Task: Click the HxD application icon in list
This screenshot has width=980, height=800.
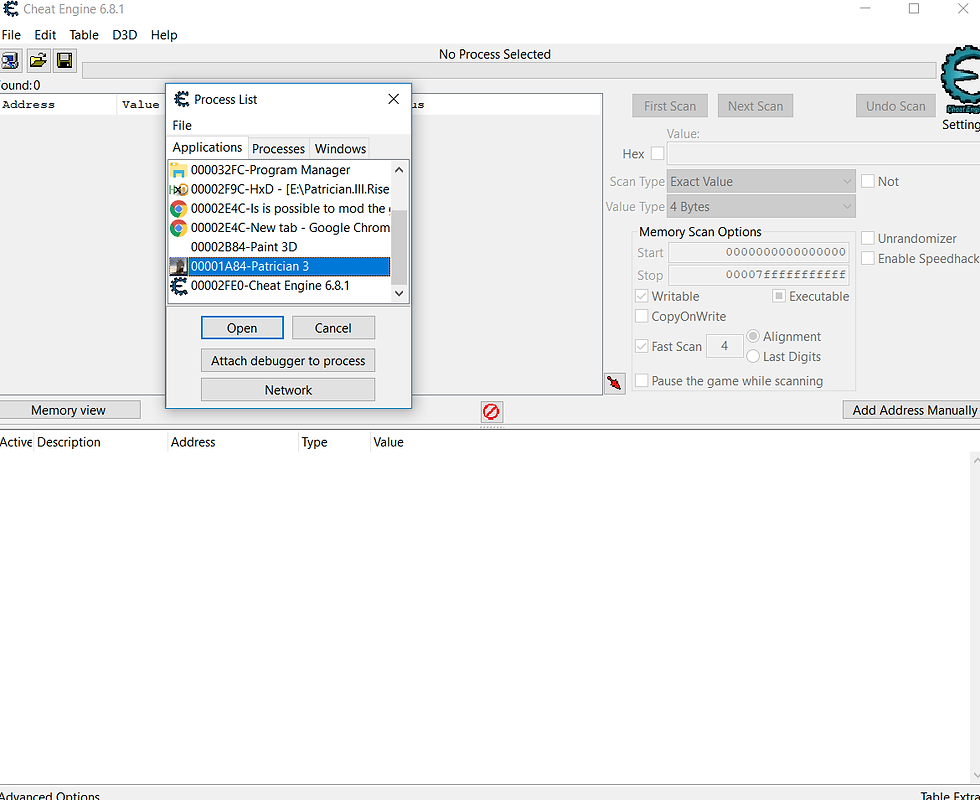Action: click(x=179, y=189)
